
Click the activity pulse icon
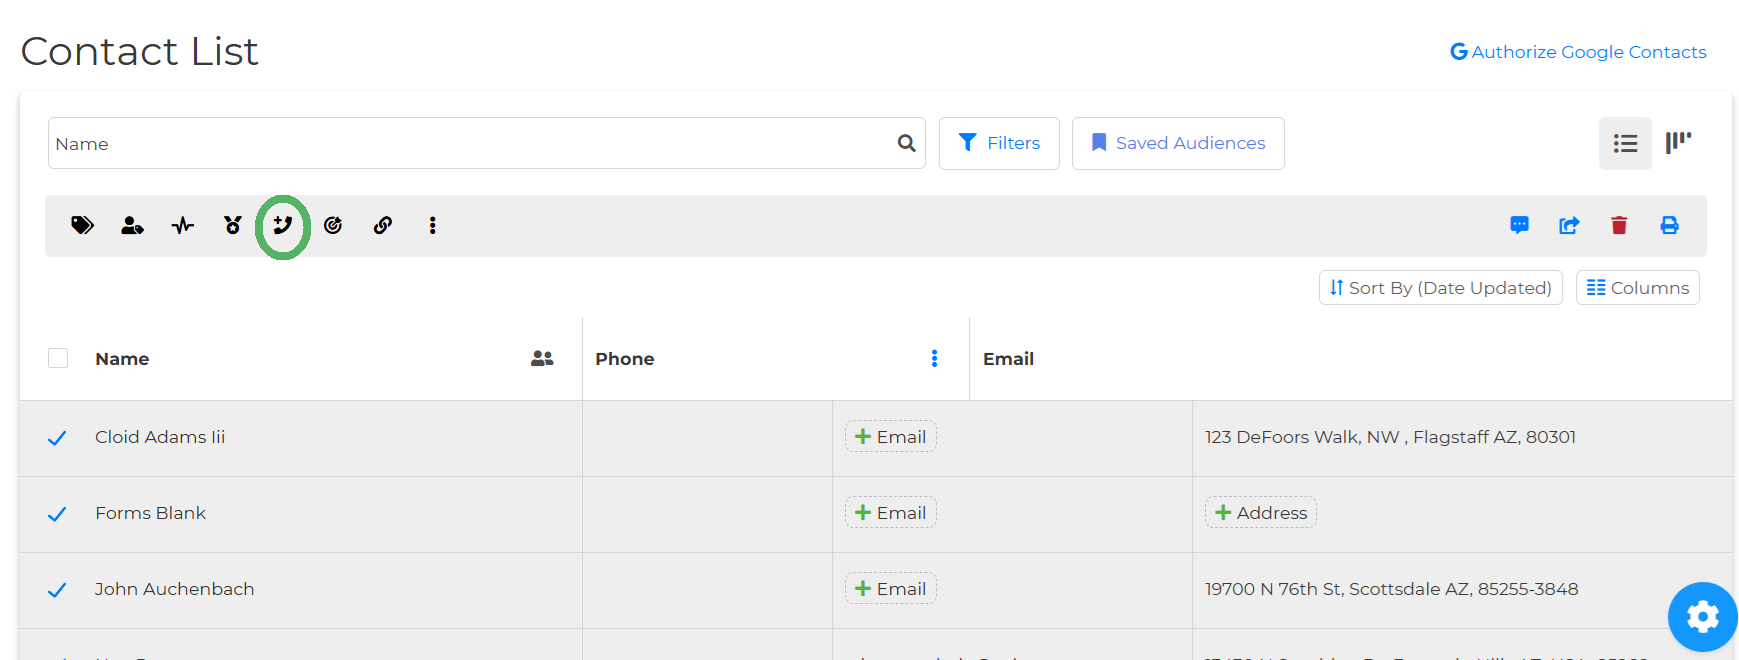point(182,225)
